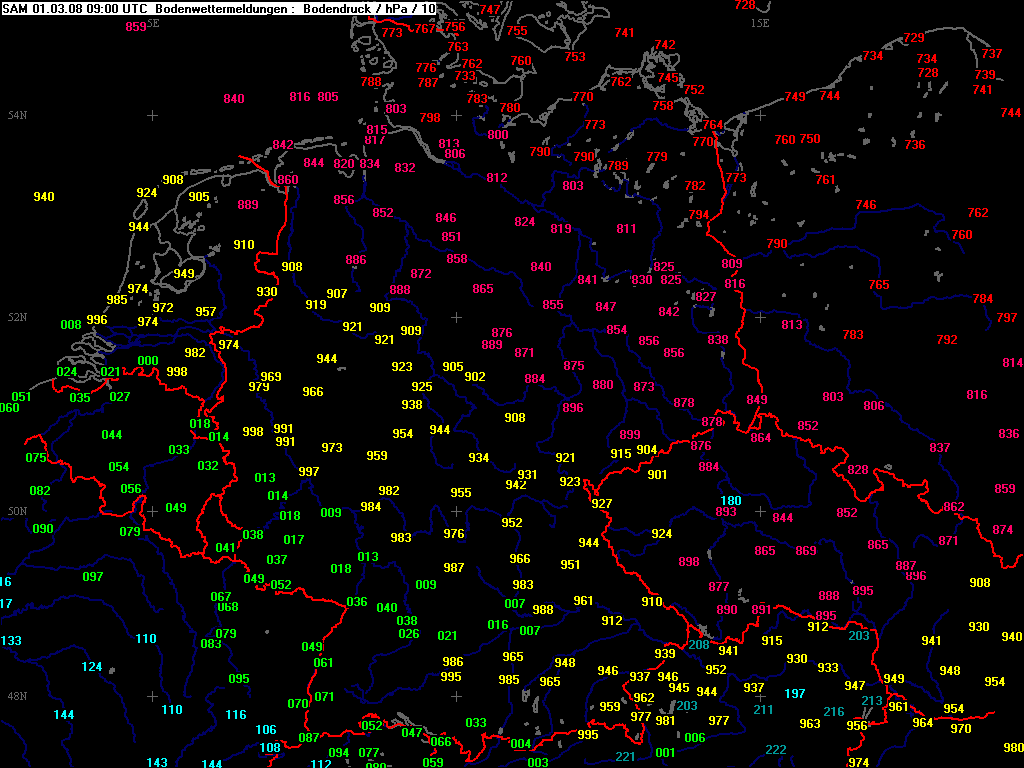Select the teal reading 221
This screenshot has width=1024, height=768.
(625, 756)
